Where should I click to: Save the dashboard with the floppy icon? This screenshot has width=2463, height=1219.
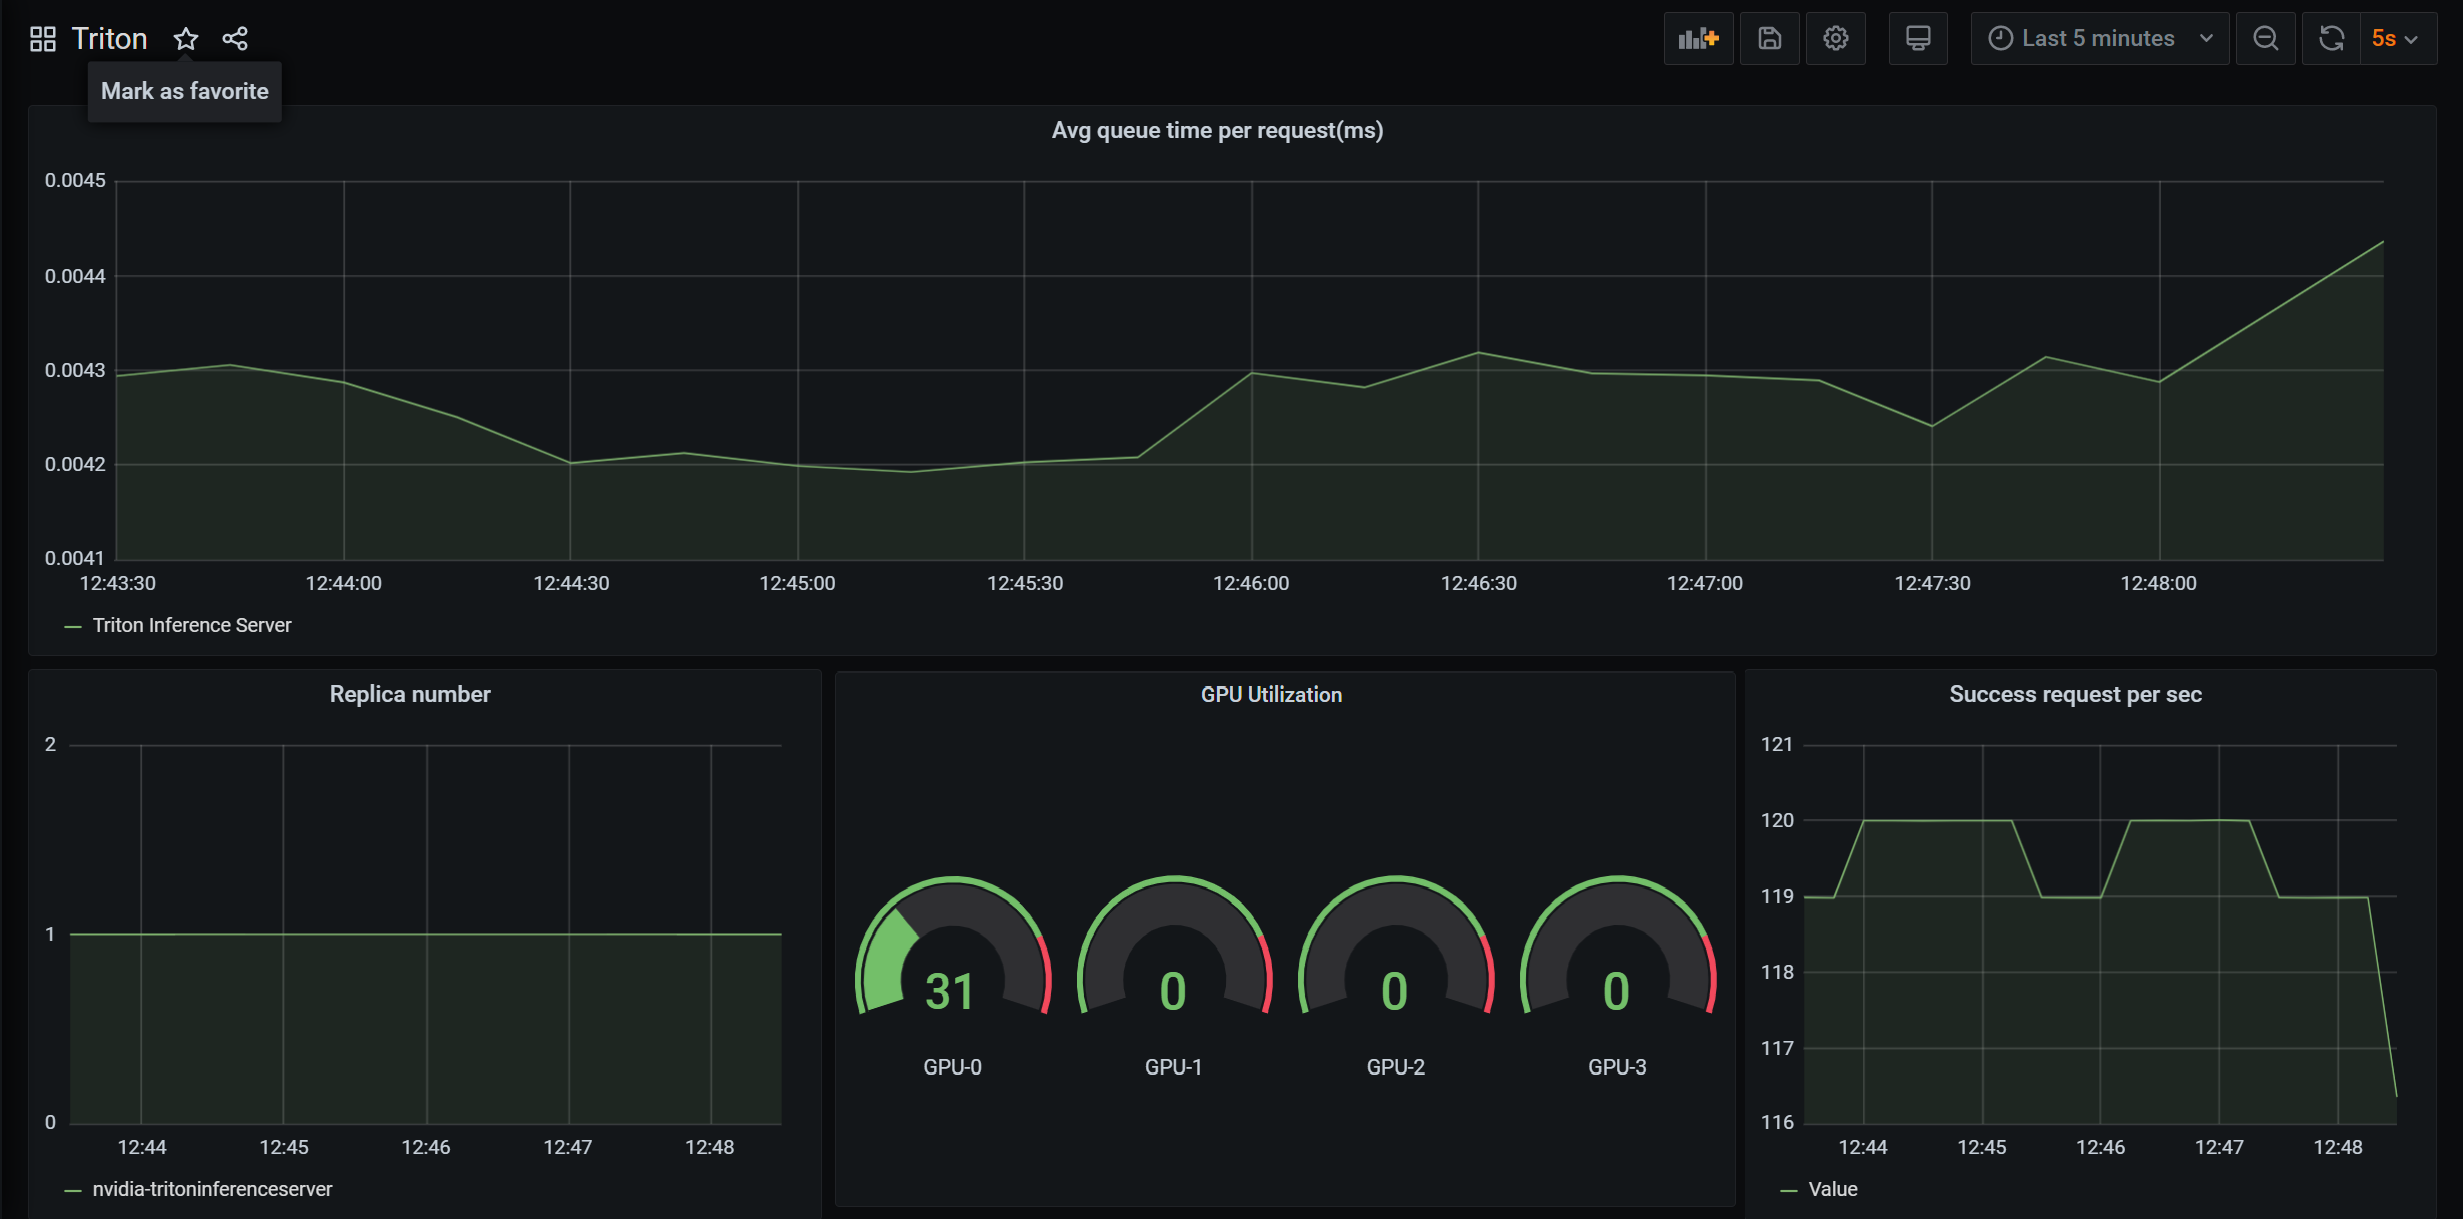click(1769, 39)
